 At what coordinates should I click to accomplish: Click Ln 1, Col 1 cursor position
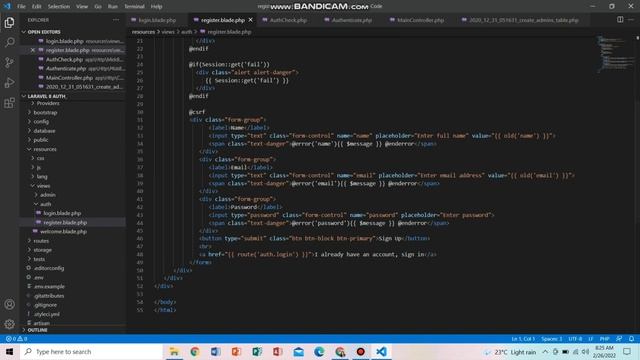click(523, 339)
